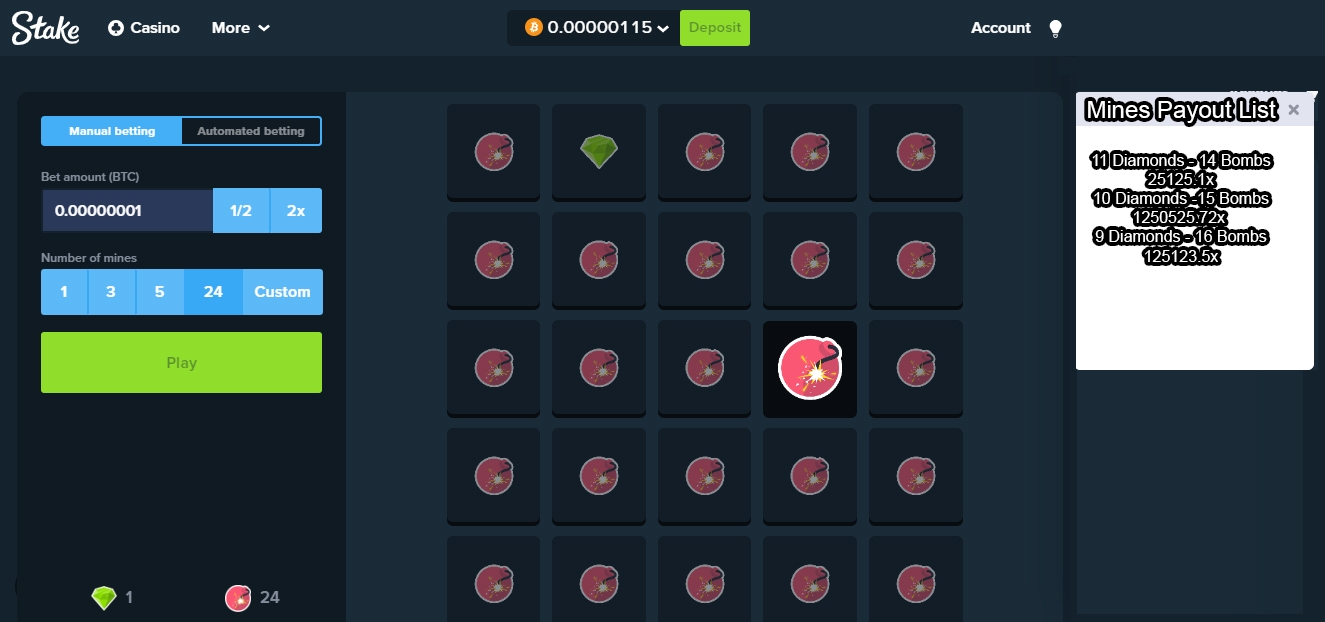Click the green diamond tile
This screenshot has width=1325, height=622.
point(599,151)
